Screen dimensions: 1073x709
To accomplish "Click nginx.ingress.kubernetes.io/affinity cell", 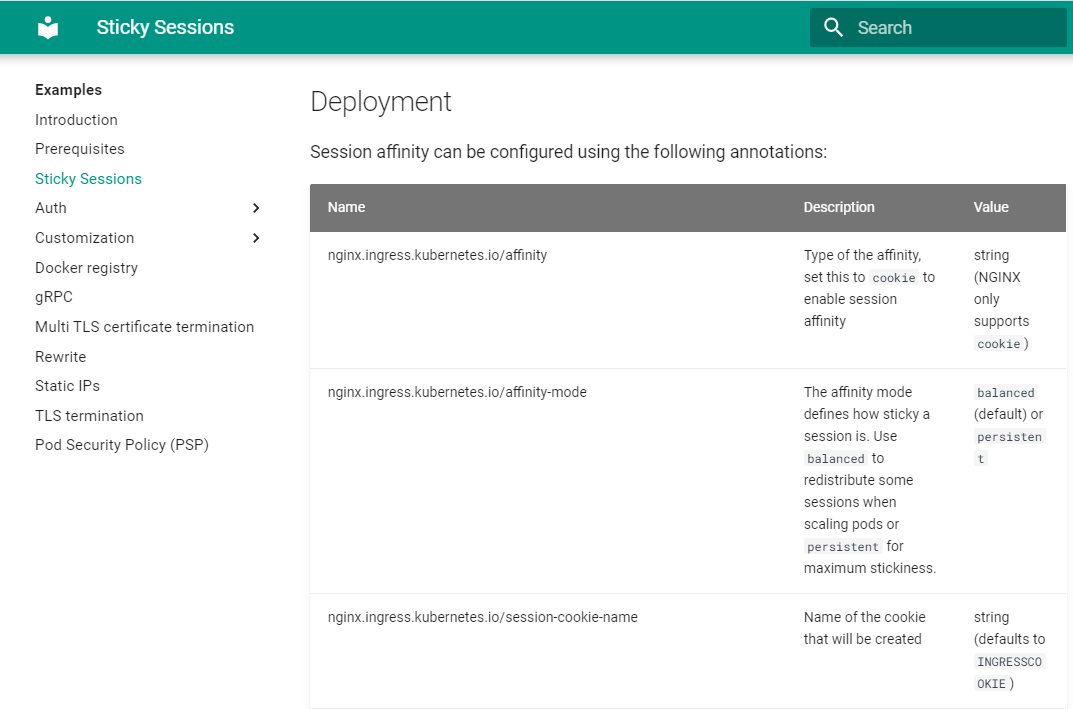I will point(437,255).
